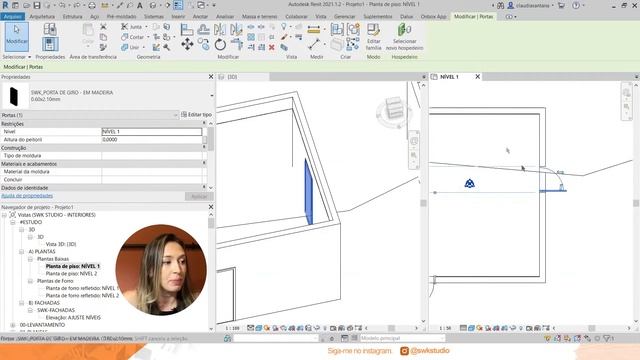Click the Offset tool icon
This screenshot has height=360, width=640.
(203, 29)
